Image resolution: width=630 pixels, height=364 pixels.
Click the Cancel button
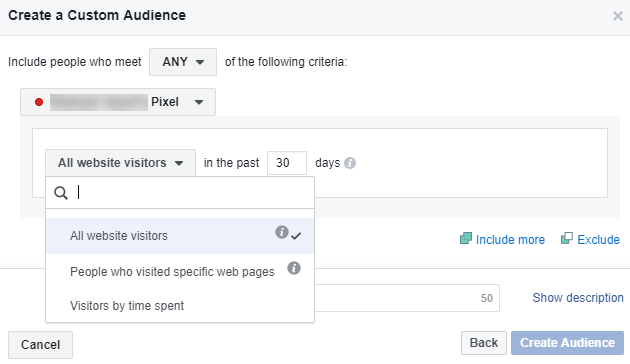[41, 345]
